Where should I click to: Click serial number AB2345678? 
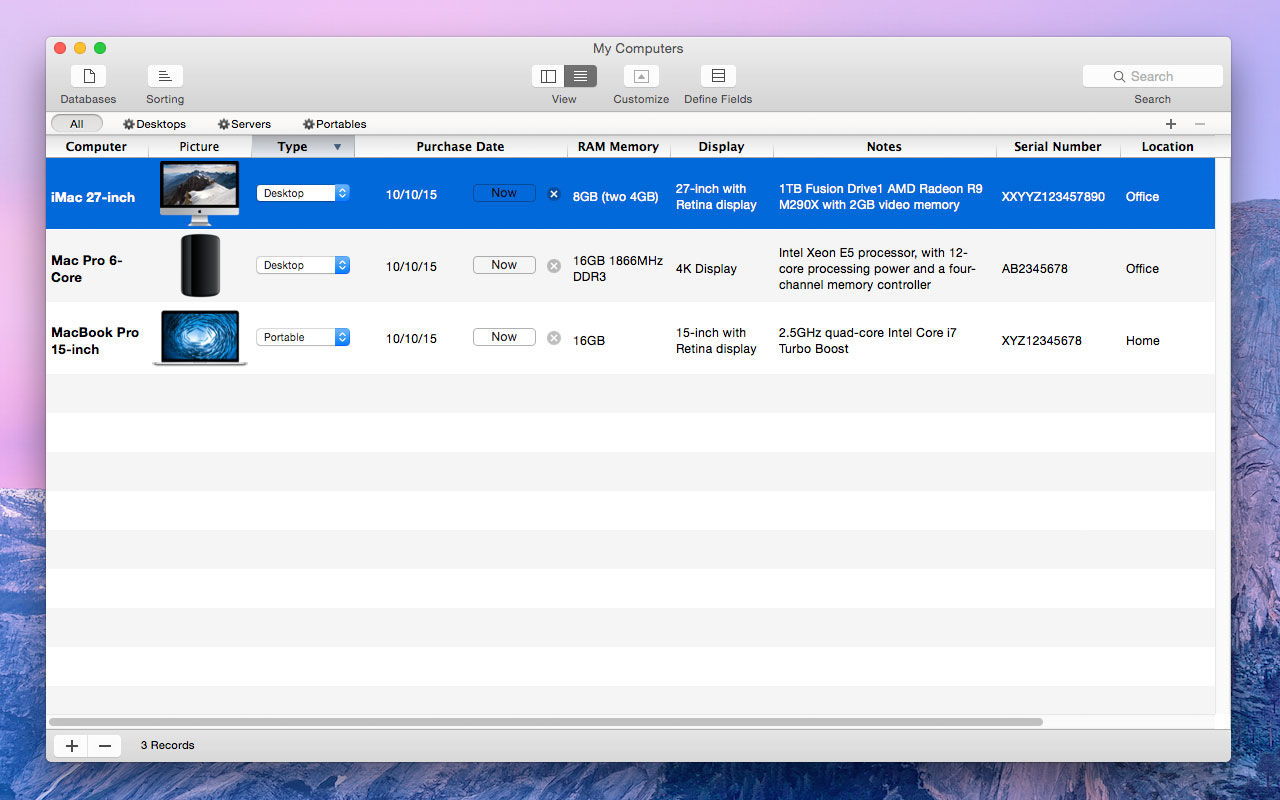[1034, 269]
